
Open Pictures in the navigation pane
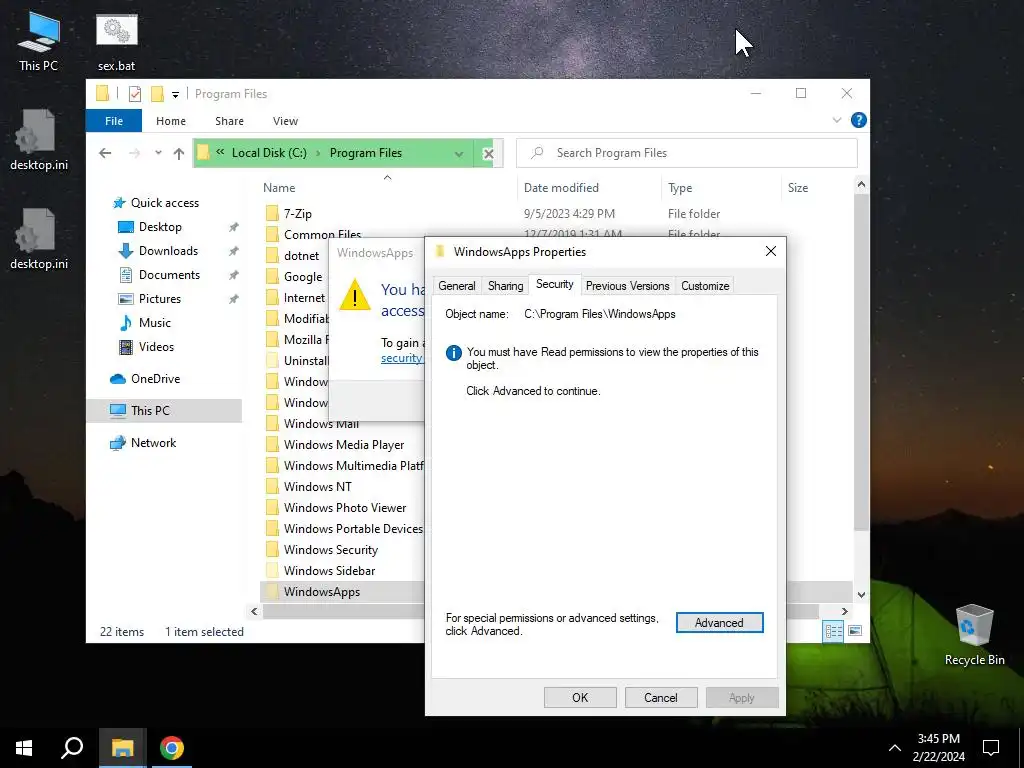pos(159,298)
